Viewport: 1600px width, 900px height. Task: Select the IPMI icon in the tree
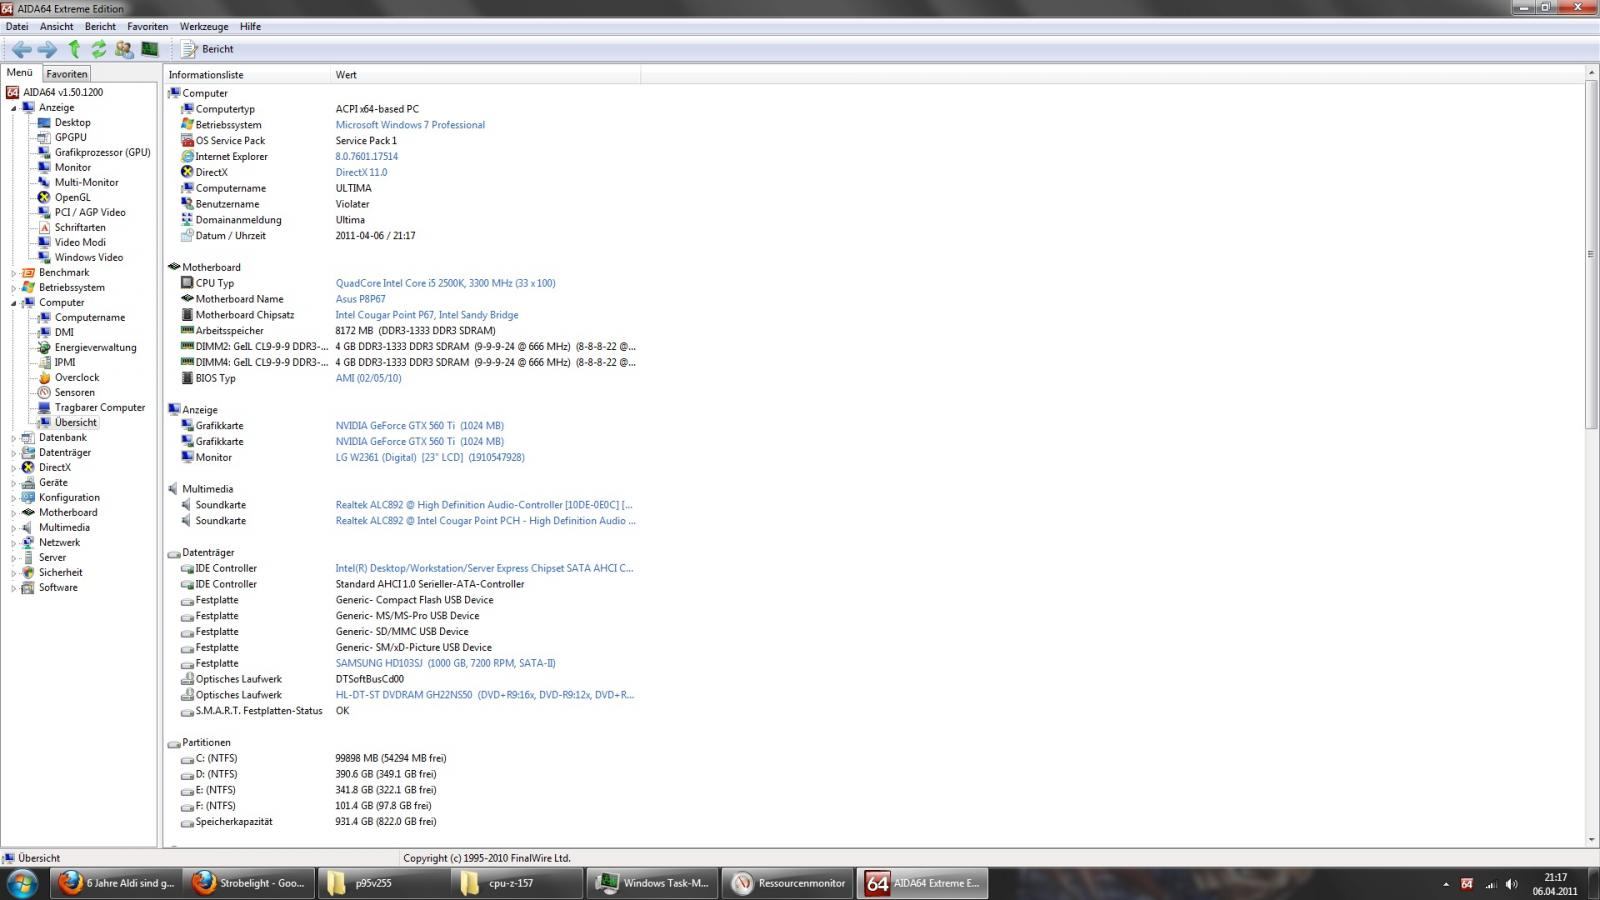44,363
